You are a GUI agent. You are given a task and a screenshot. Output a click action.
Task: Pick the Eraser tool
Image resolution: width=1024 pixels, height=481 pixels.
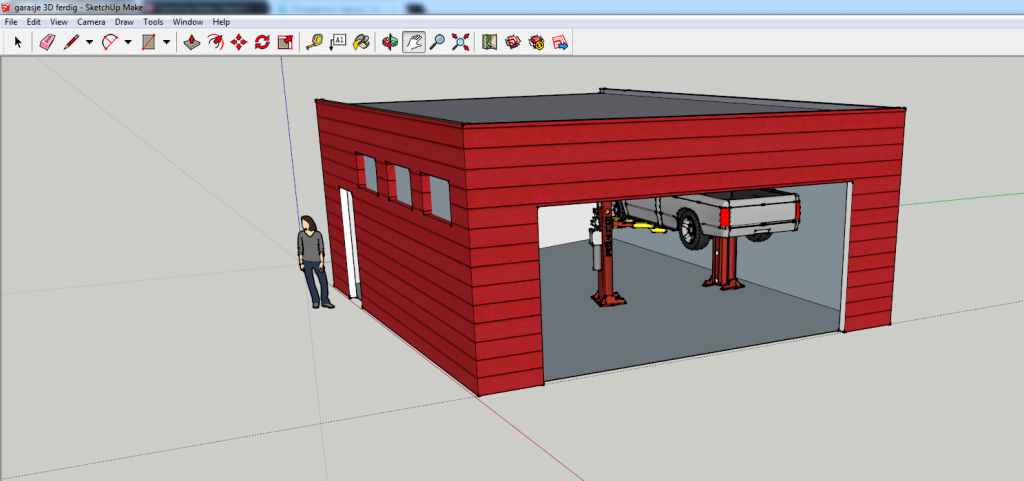point(46,42)
